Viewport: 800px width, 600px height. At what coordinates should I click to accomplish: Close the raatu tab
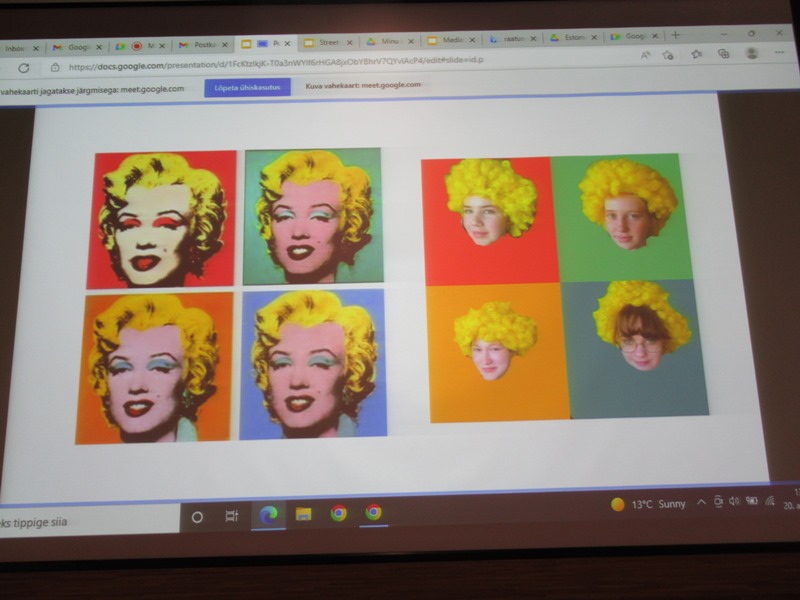coord(533,38)
